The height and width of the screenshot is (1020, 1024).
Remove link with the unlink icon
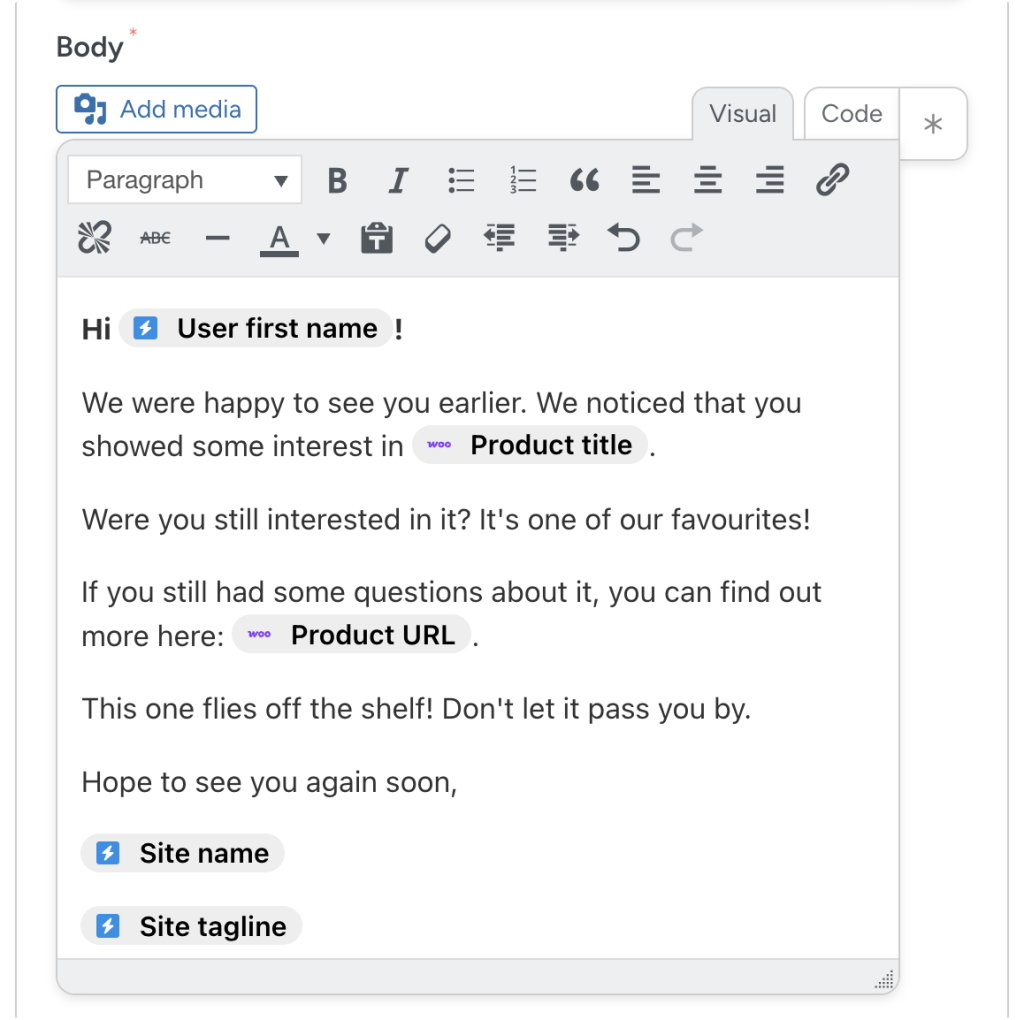point(93,238)
